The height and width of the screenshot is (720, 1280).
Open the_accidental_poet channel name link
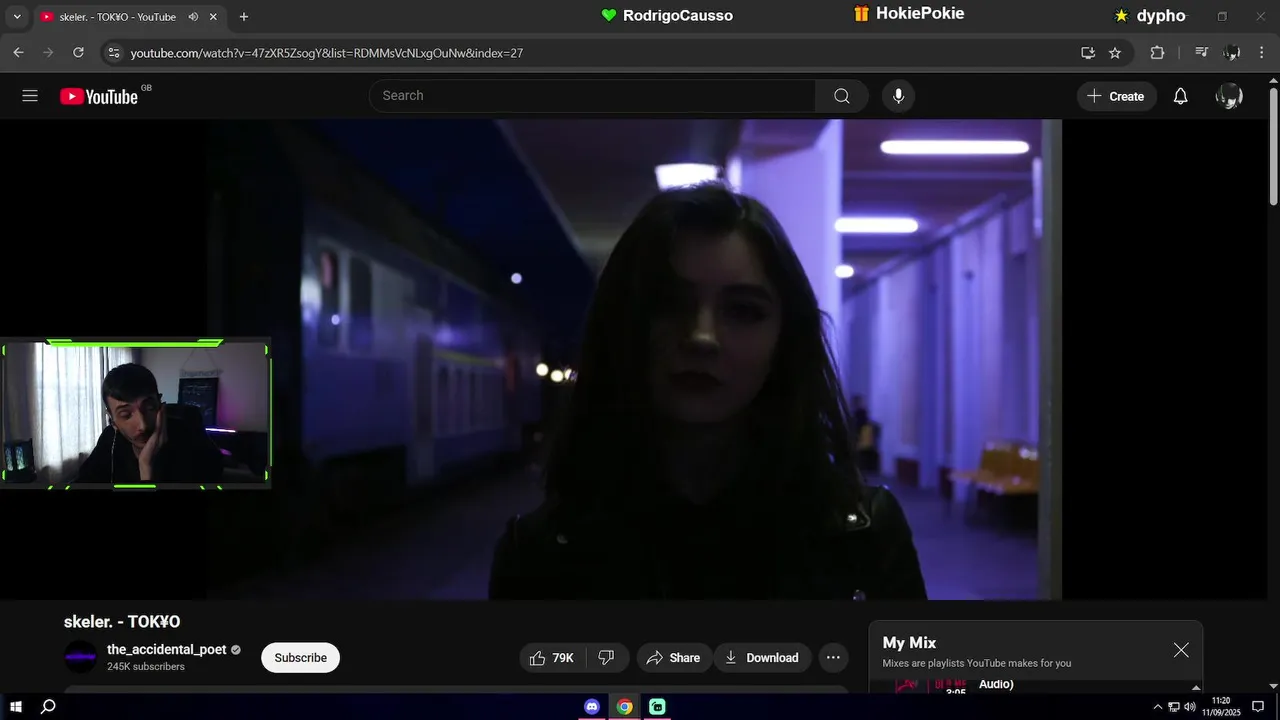click(x=167, y=650)
